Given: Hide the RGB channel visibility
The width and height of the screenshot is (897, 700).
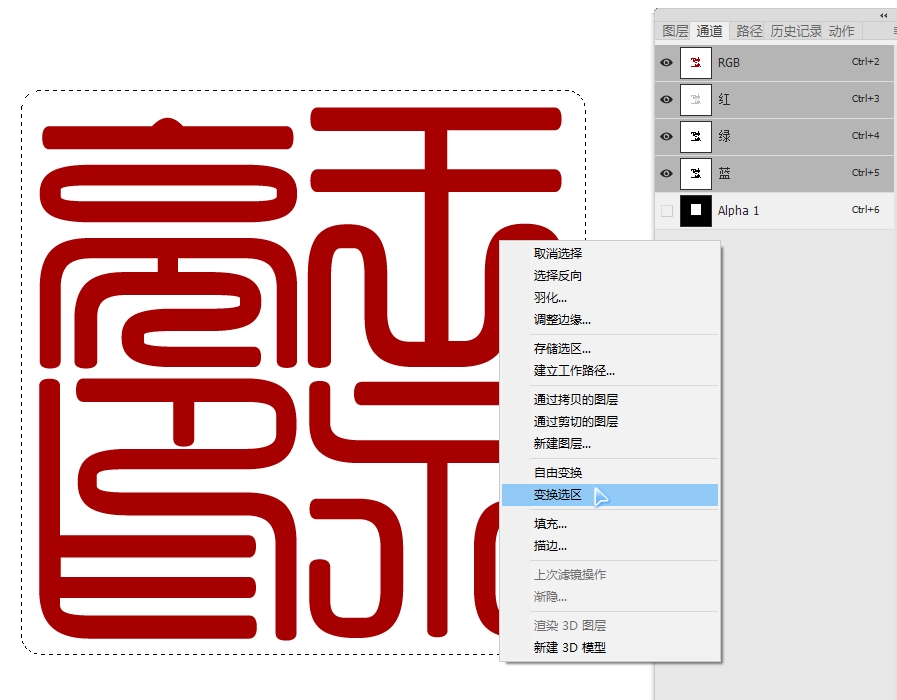Looking at the screenshot, I should 665,62.
